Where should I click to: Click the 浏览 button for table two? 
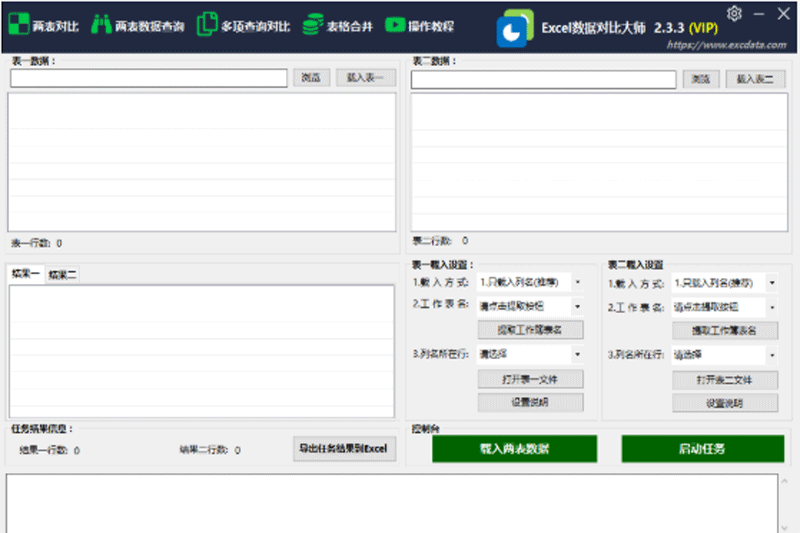(701, 79)
